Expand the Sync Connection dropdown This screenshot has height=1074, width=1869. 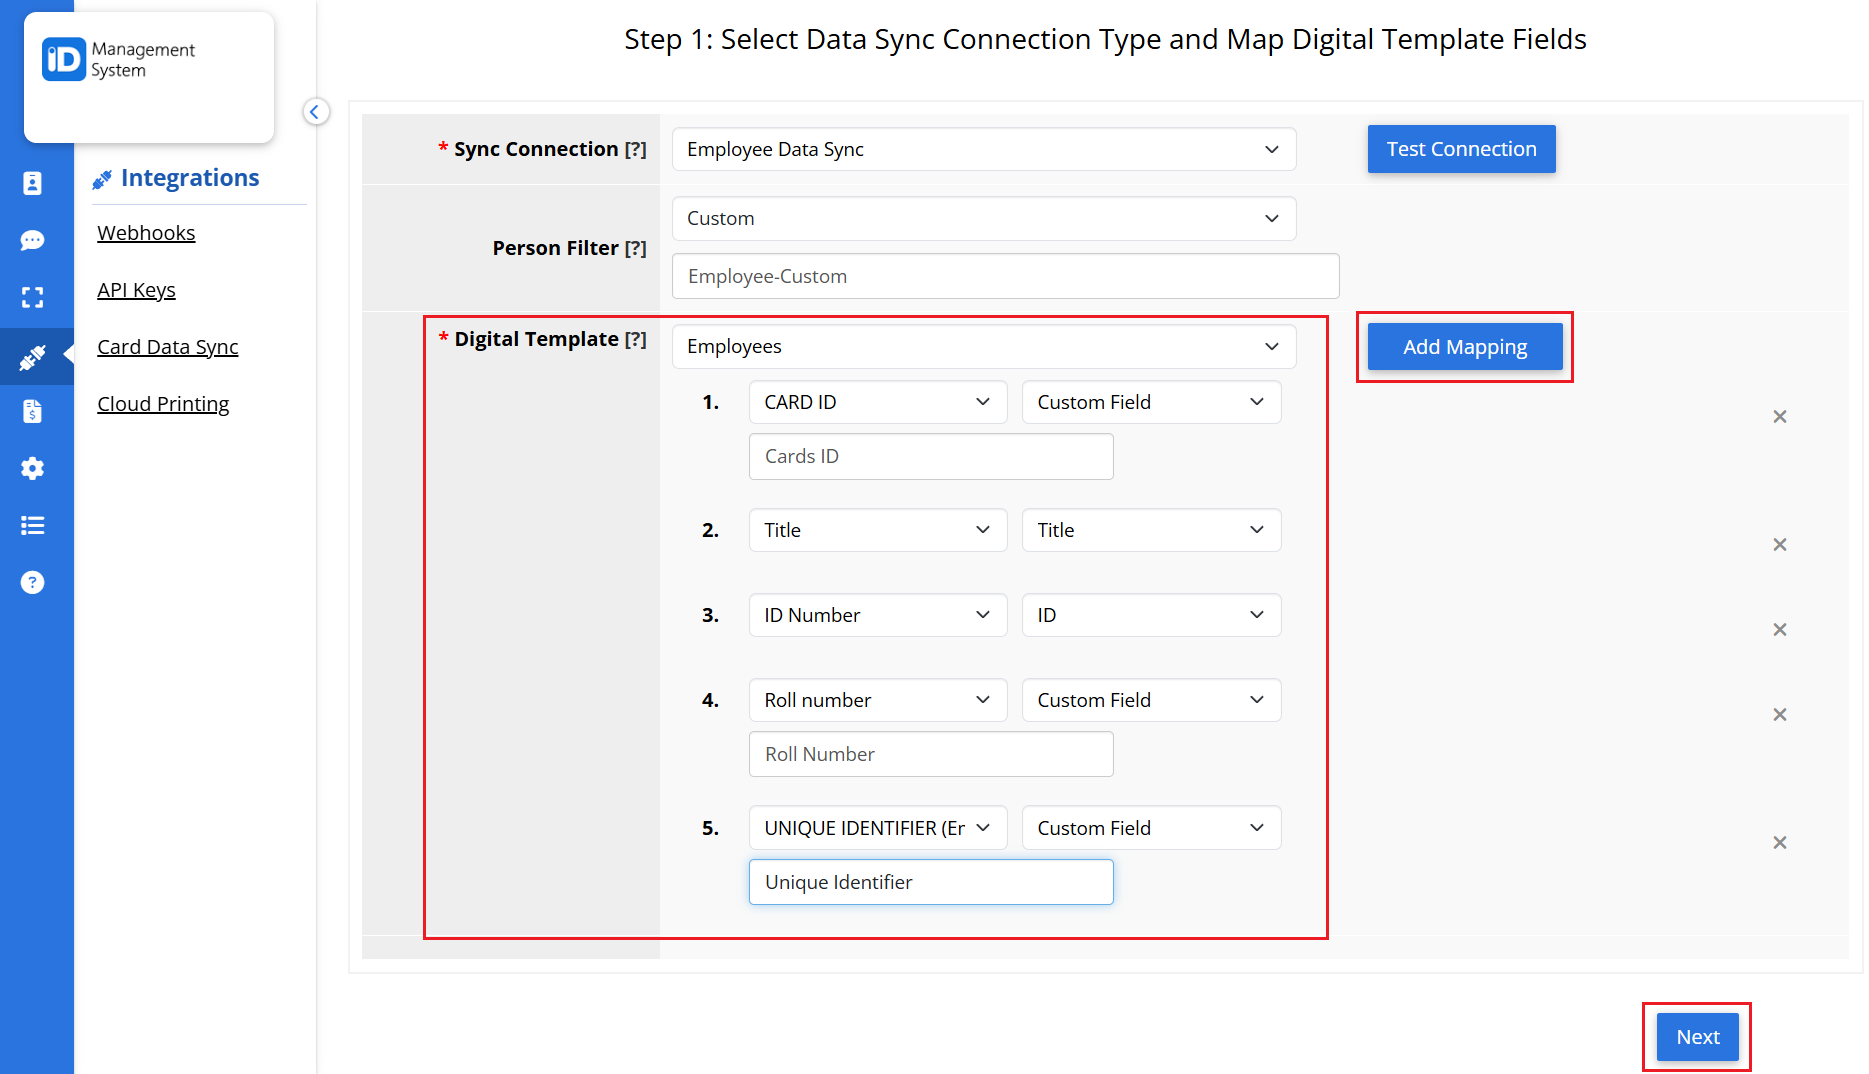coord(983,149)
